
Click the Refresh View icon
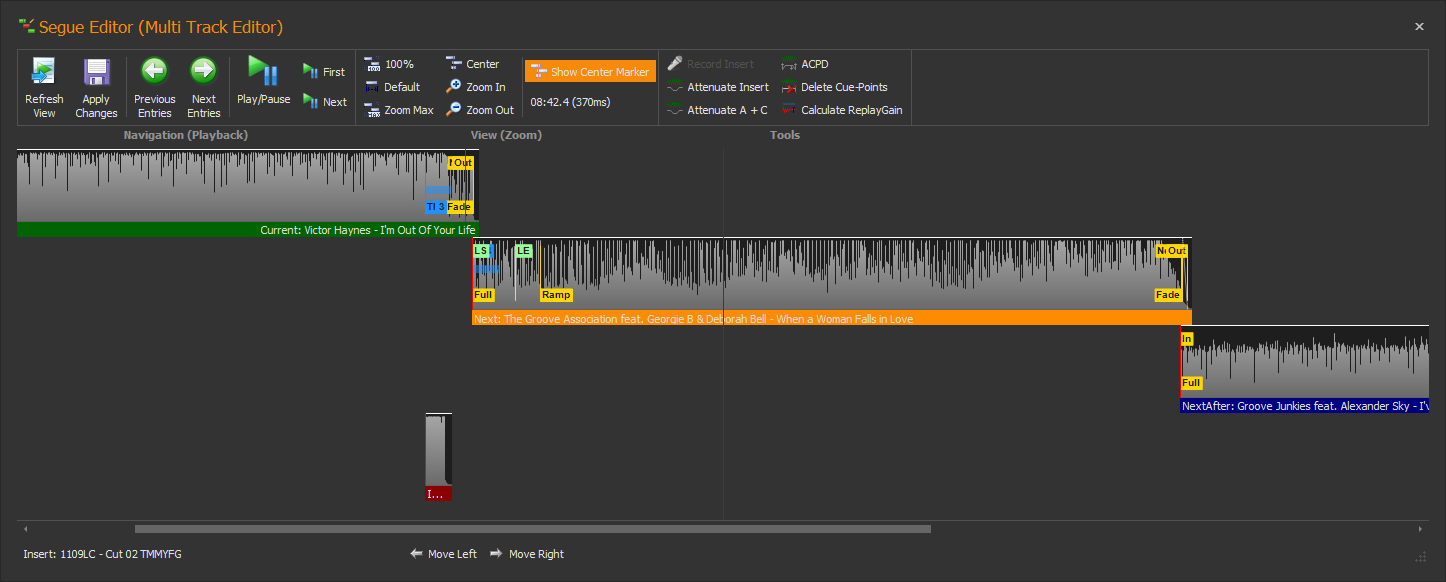pyautogui.click(x=44, y=73)
